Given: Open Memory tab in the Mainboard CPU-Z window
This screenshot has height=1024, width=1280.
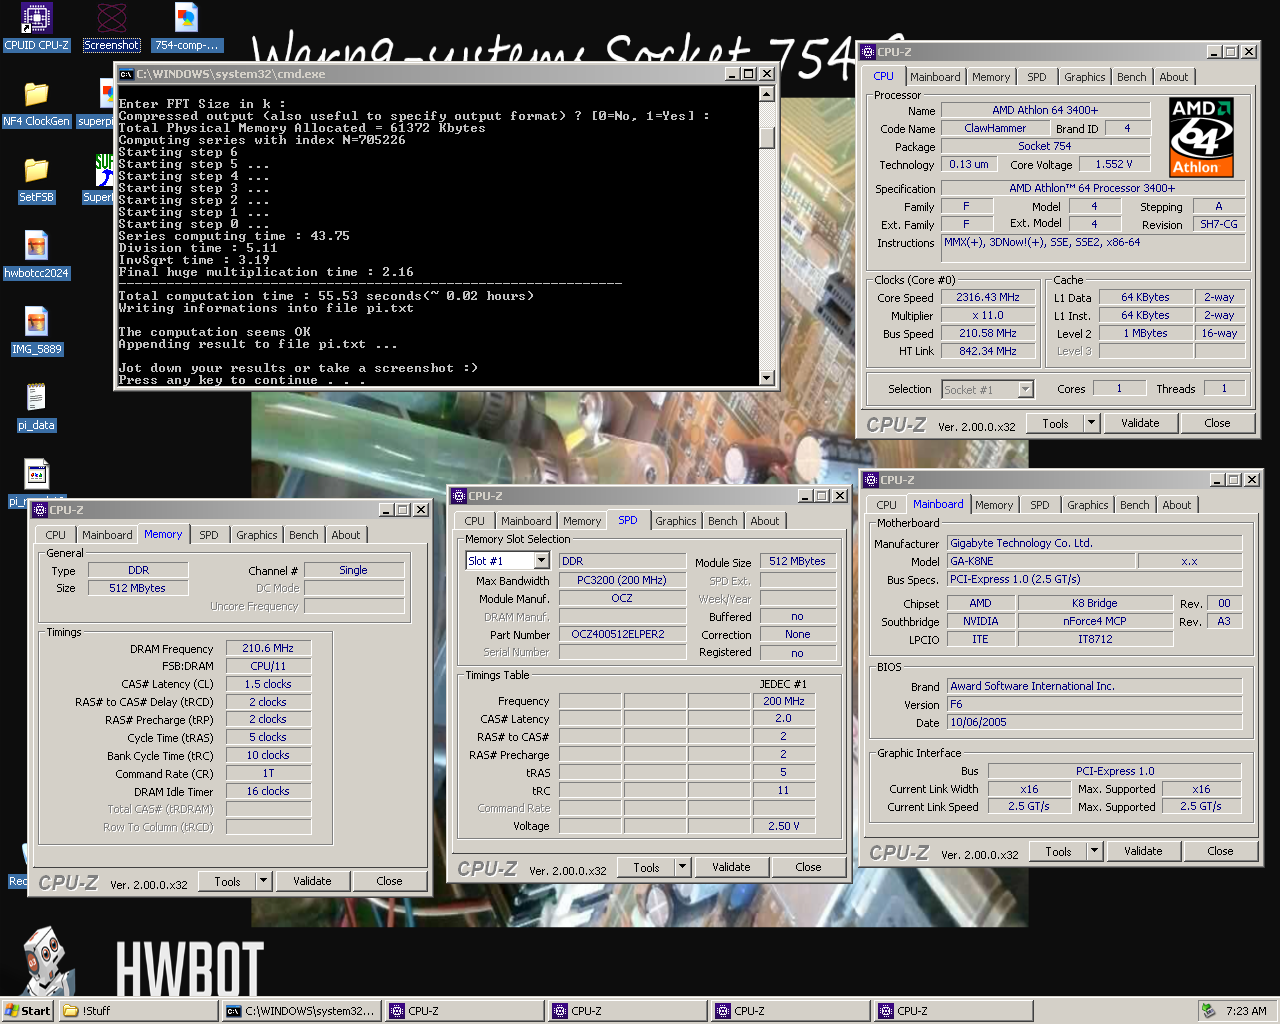Looking at the screenshot, I should [994, 505].
